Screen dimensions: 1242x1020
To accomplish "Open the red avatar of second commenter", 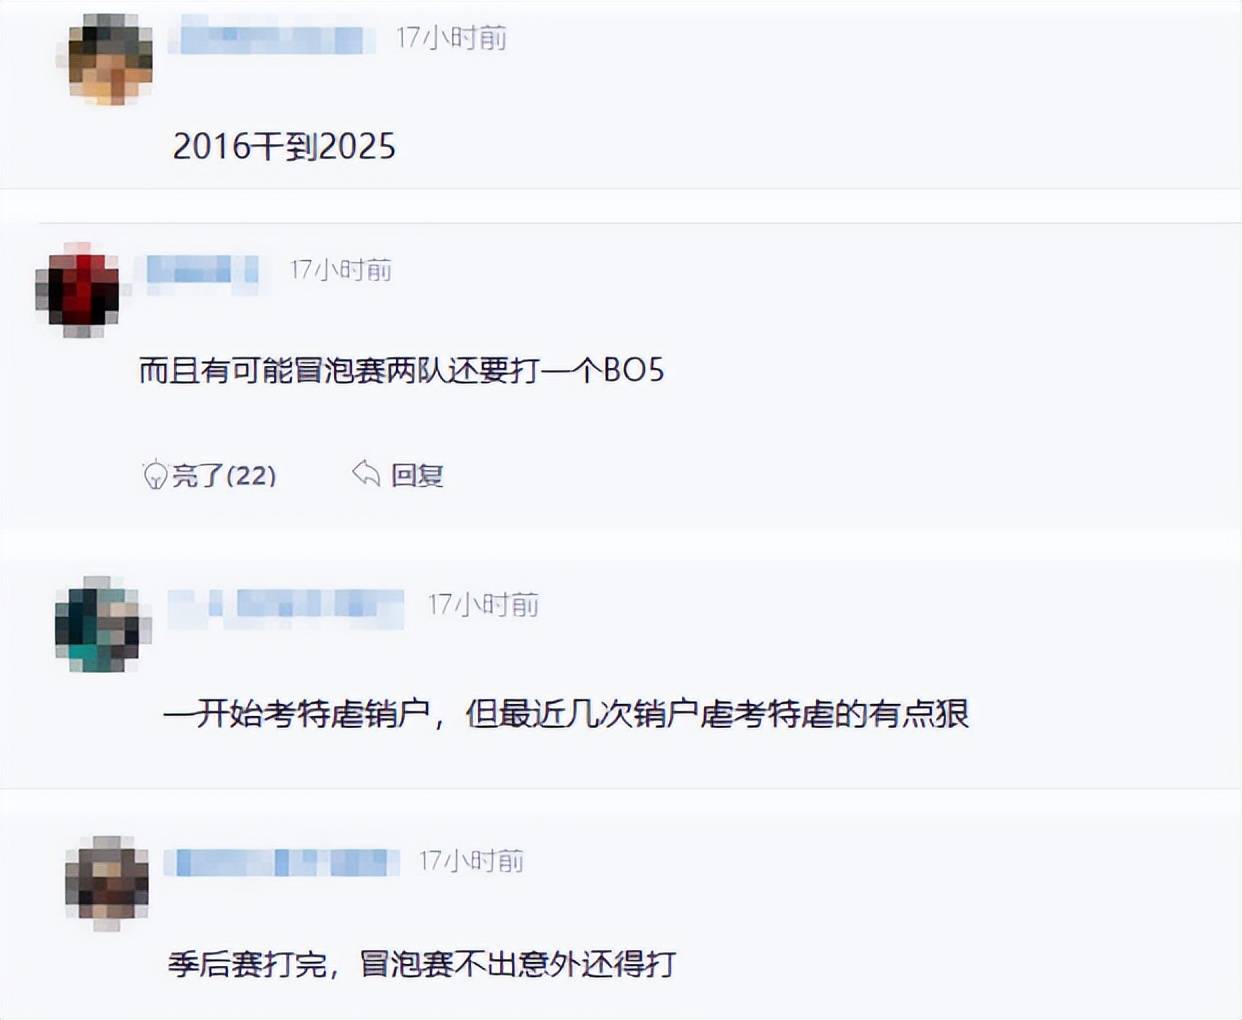I will click(79, 290).
